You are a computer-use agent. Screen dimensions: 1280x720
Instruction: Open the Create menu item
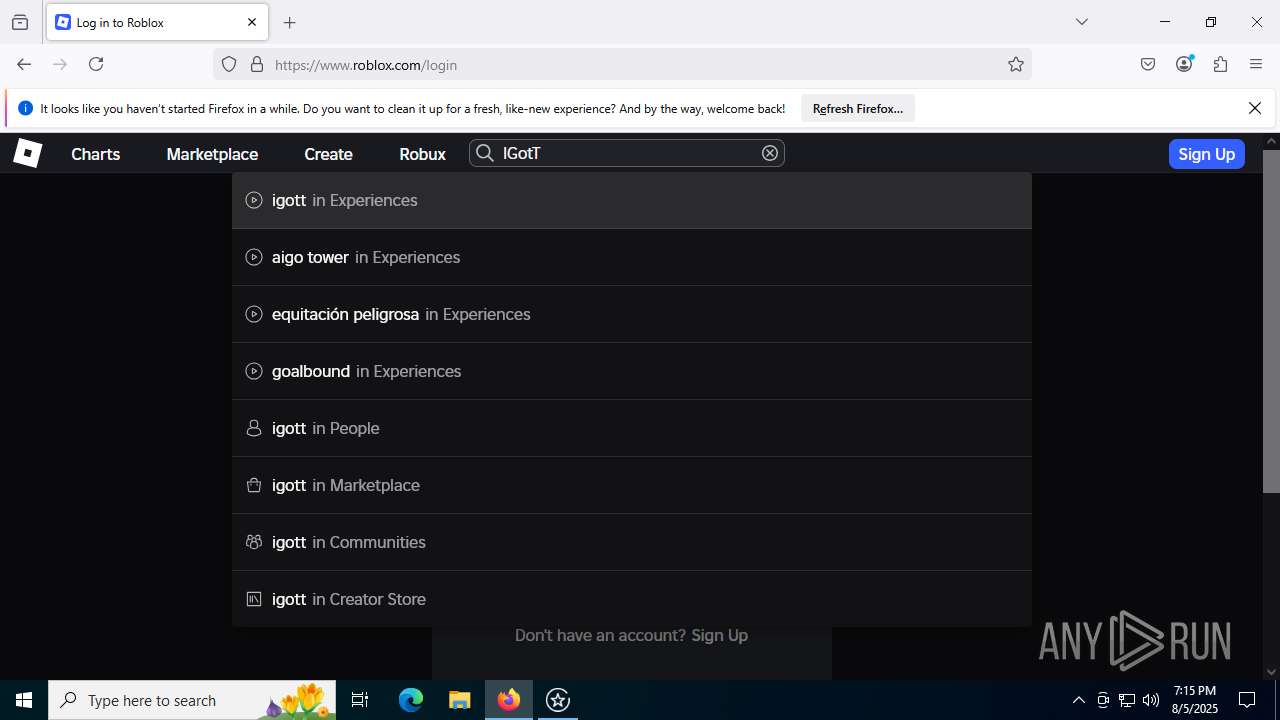pyautogui.click(x=328, y=154)
